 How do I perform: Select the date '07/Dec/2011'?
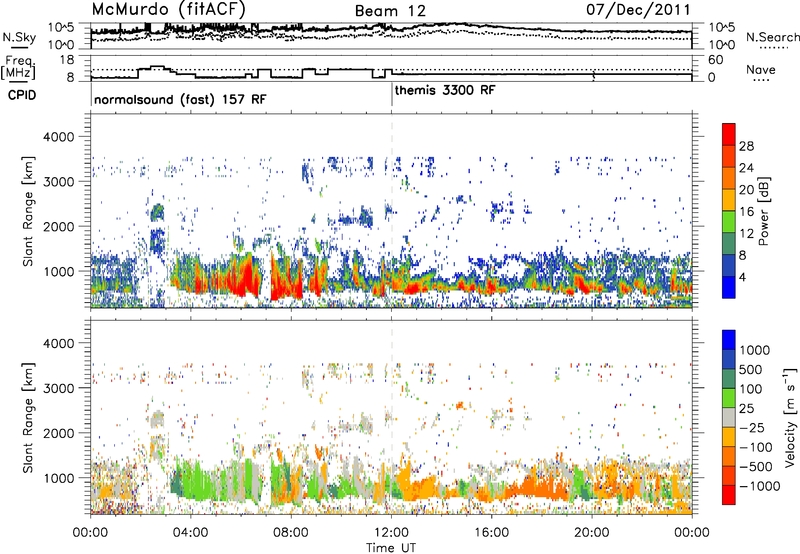(x=638, y=10)
